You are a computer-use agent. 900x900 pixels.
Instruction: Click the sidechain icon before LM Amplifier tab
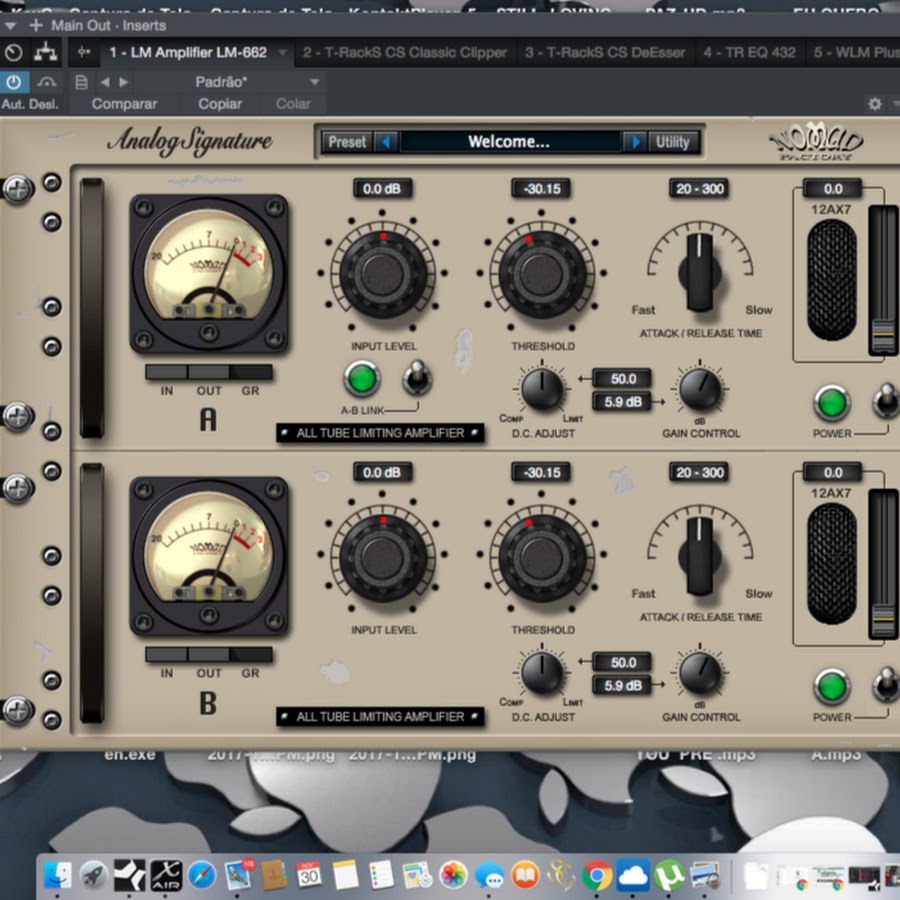[84, 52]
